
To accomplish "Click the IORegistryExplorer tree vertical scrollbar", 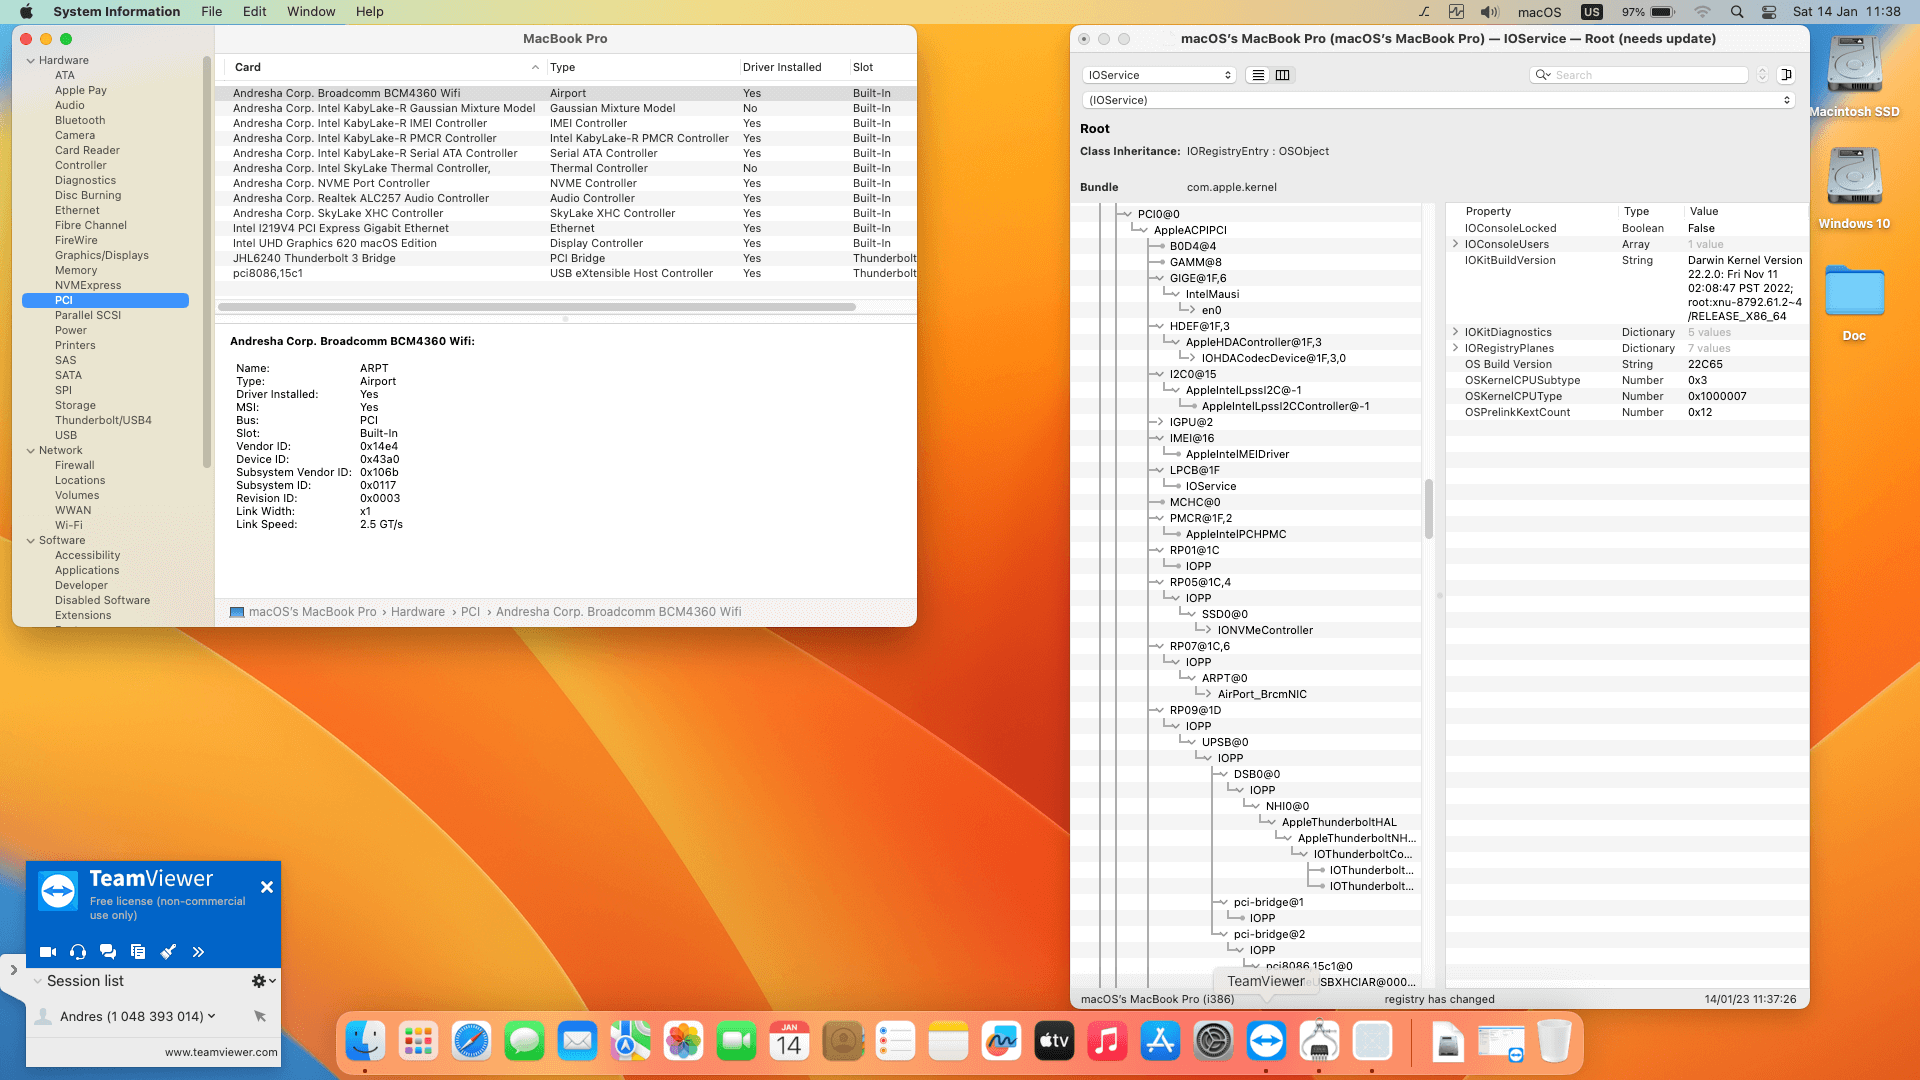I will pos(1429,509).
